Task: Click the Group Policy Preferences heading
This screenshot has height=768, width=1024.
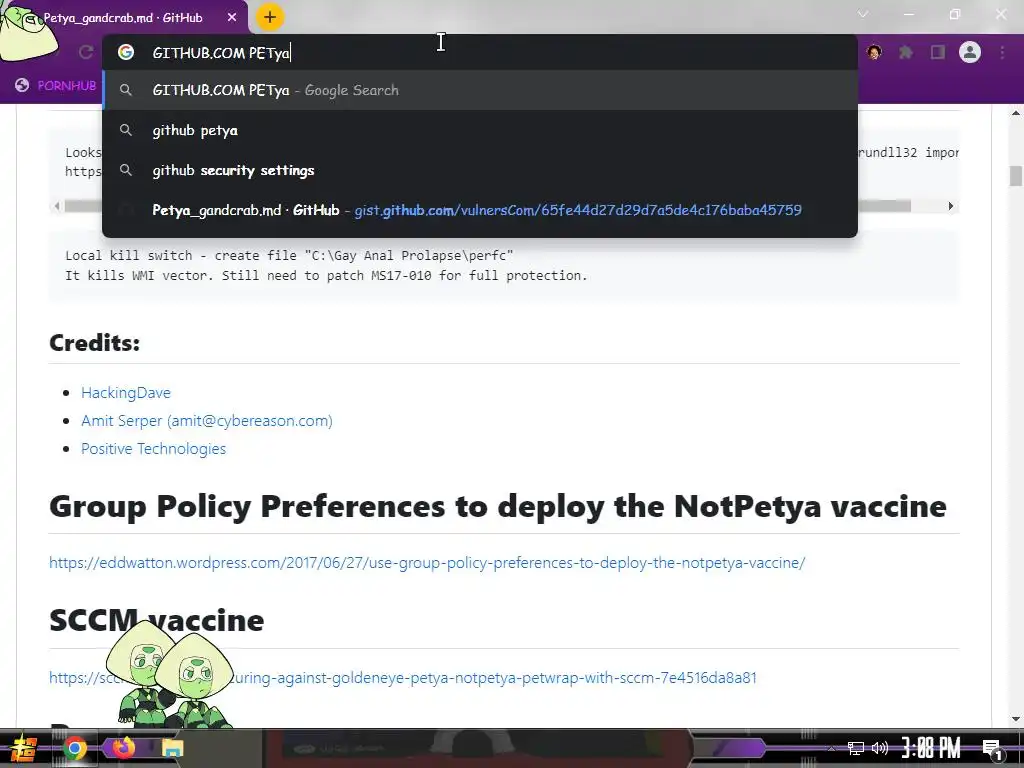Action: [x=498, y=506]
